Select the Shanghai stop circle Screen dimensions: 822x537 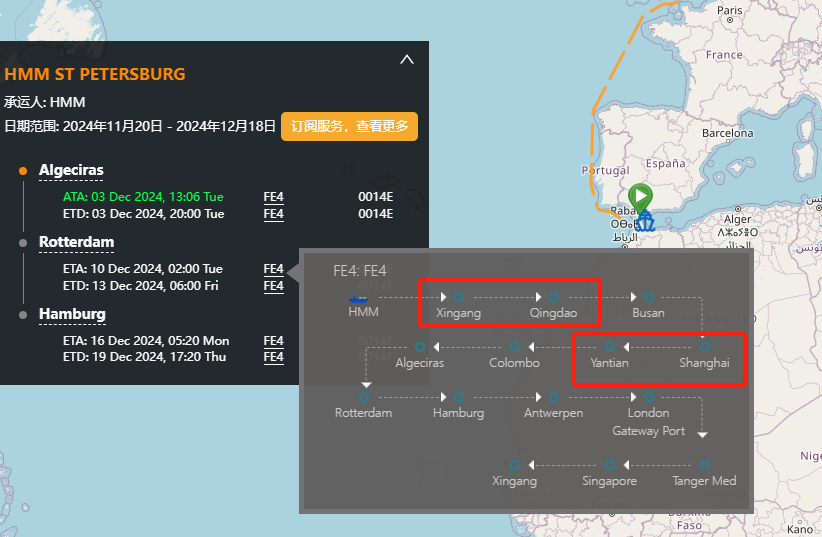705,347
